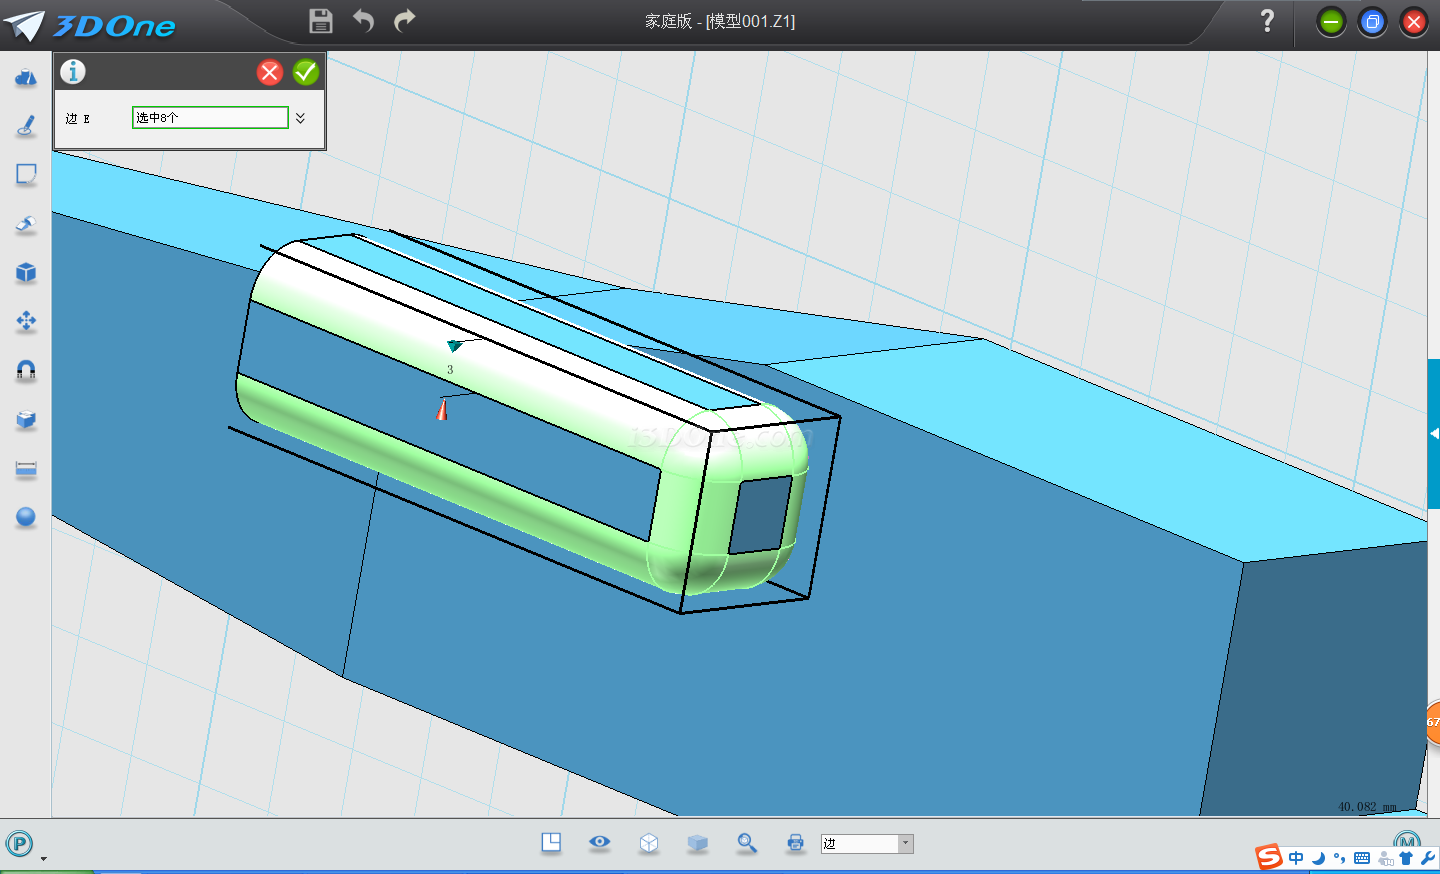The image size is (1440, 874).
Task: Cancel the operation with red X
Action: coord(270,72)
